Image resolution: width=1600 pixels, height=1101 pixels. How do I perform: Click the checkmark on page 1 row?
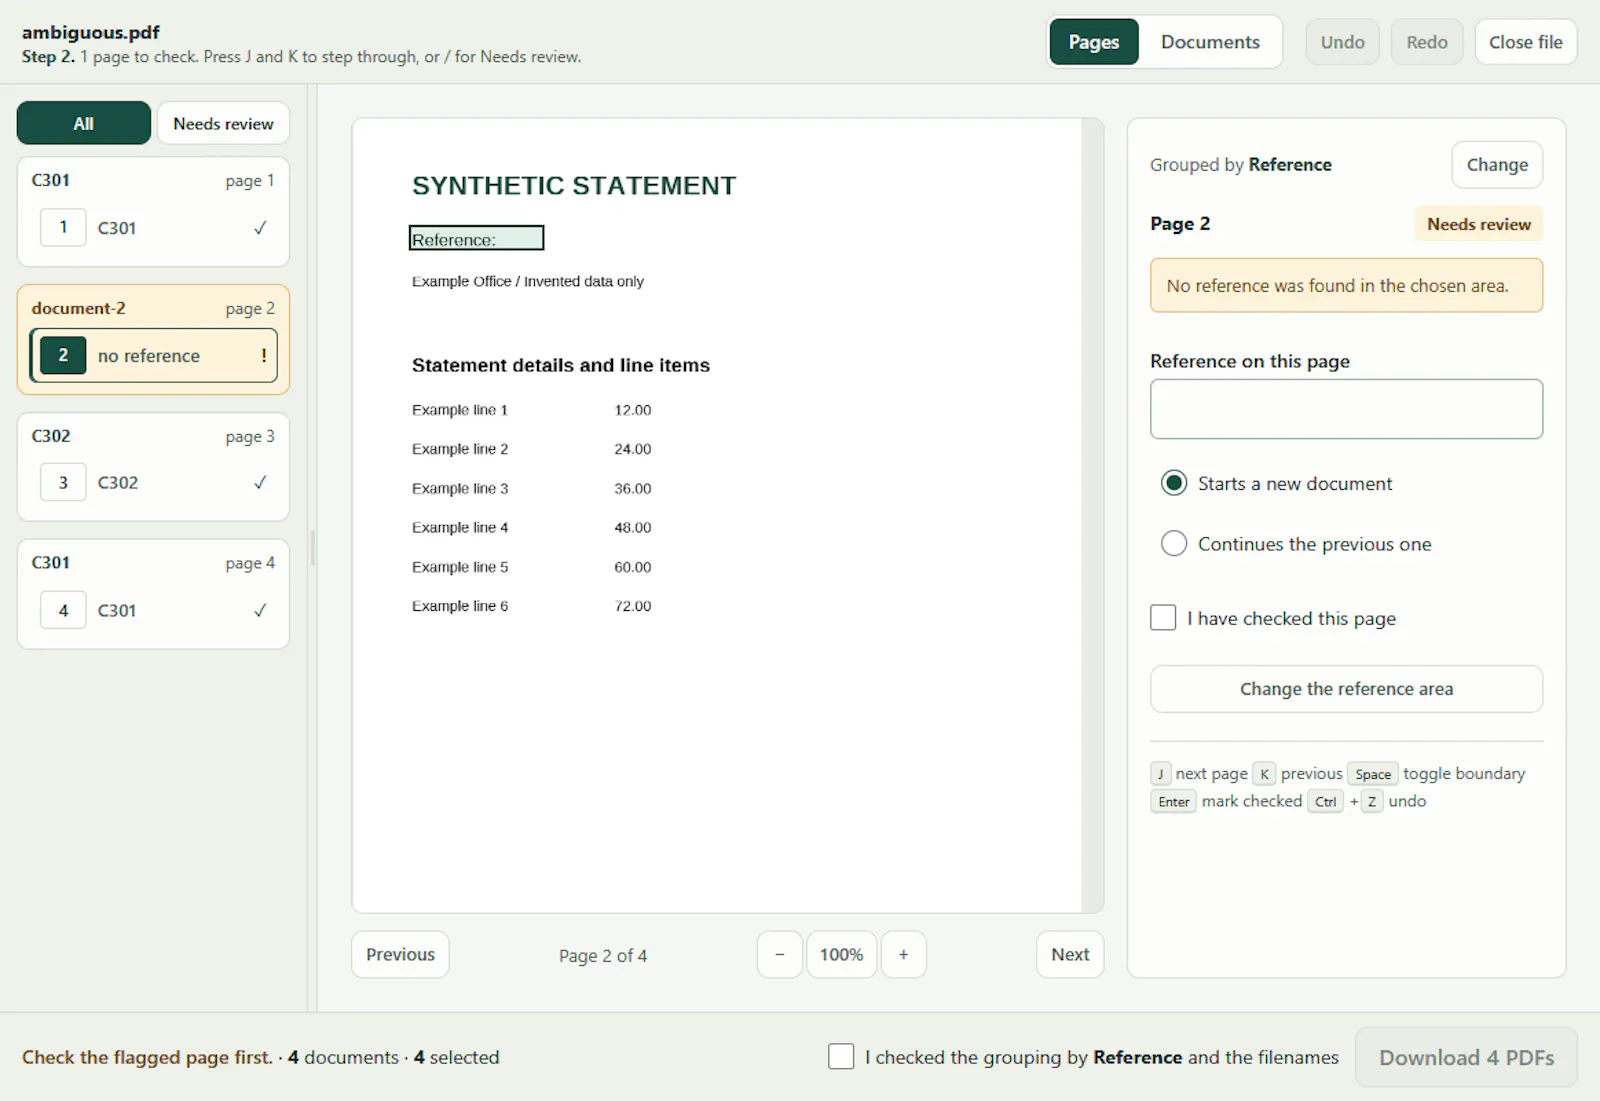tap(260, 228)
